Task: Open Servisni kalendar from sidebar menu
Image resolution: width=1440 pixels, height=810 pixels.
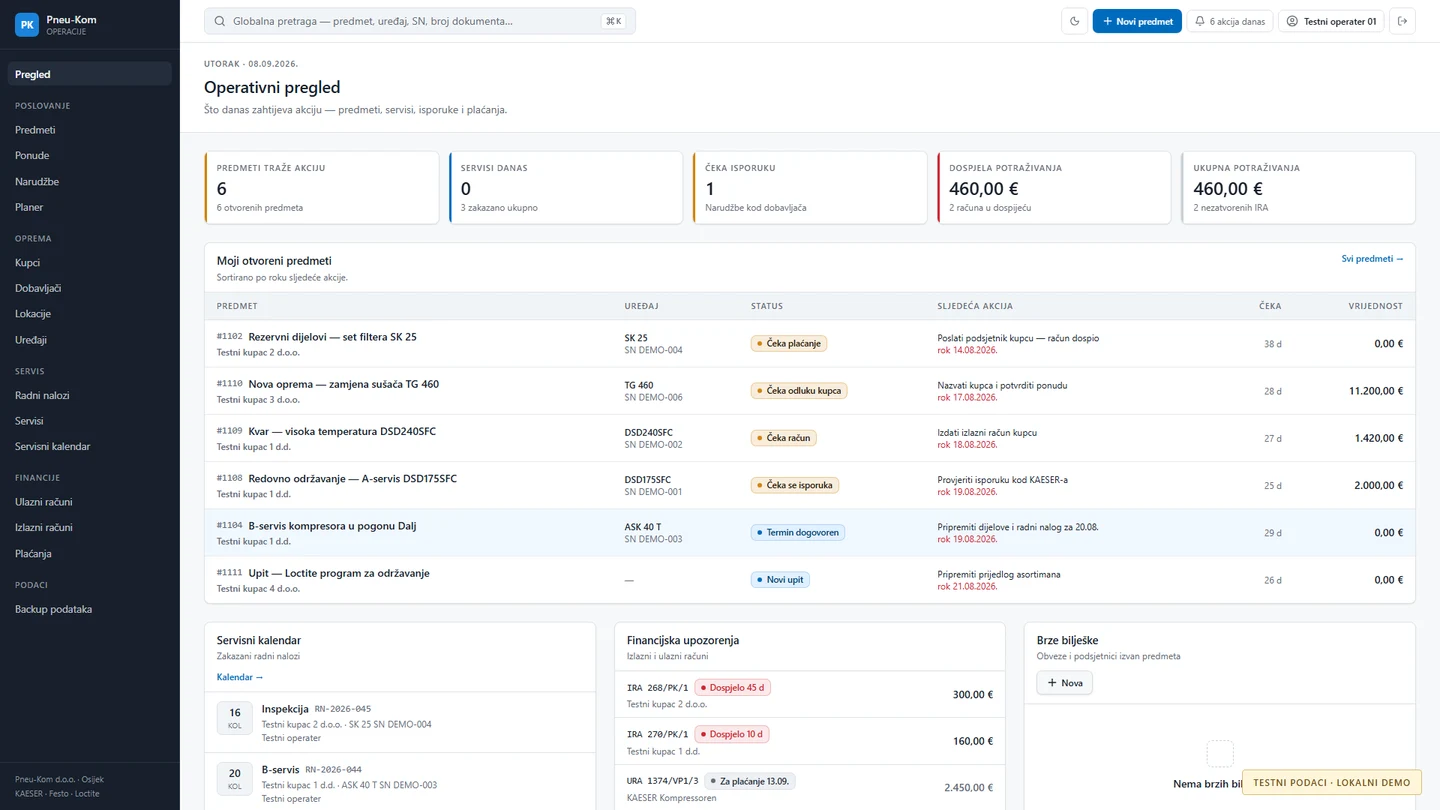Action: pos(90,446)
